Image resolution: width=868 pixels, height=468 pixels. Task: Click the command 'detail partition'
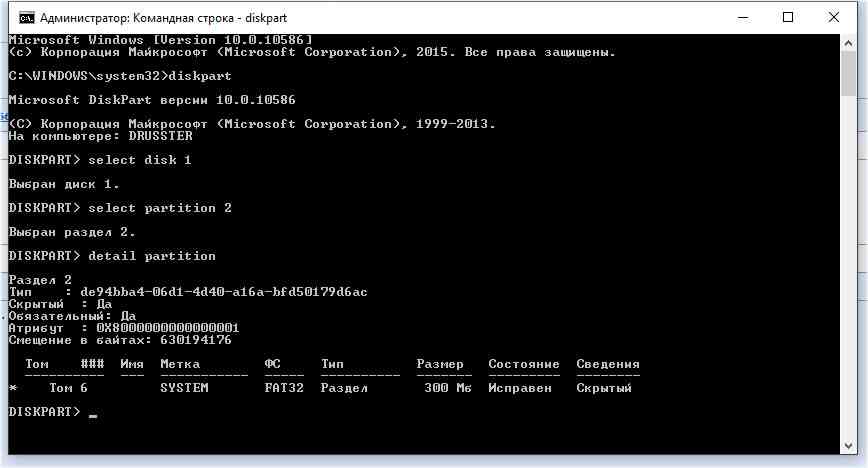[x=152, y=256]
